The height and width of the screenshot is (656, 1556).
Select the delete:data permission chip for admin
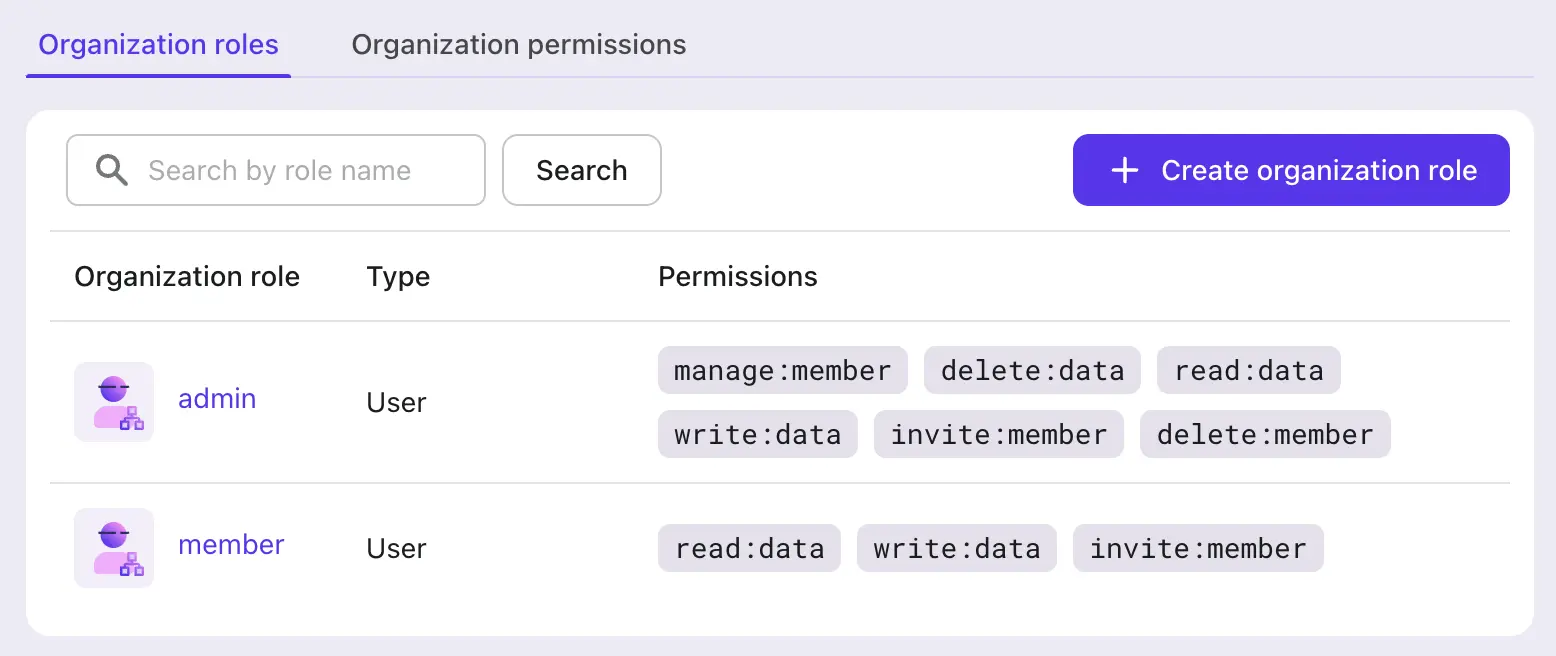tap(1031, 370)
